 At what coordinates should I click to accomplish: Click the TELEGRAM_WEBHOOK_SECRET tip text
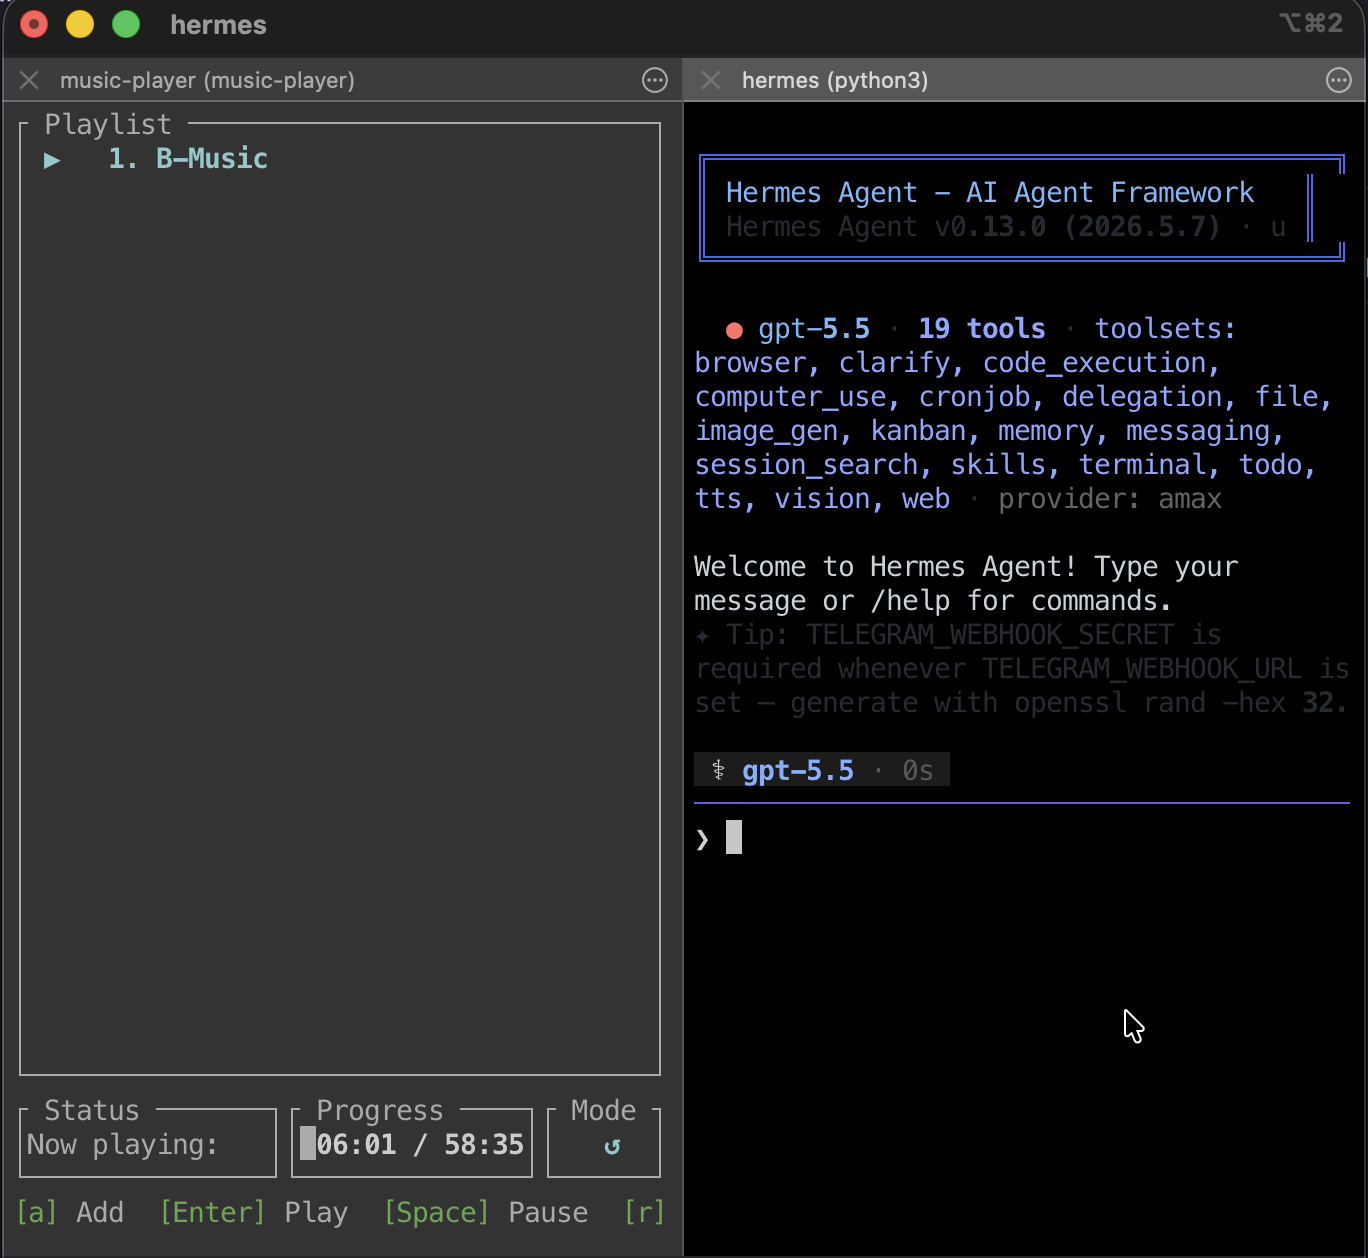click(990, 635)
